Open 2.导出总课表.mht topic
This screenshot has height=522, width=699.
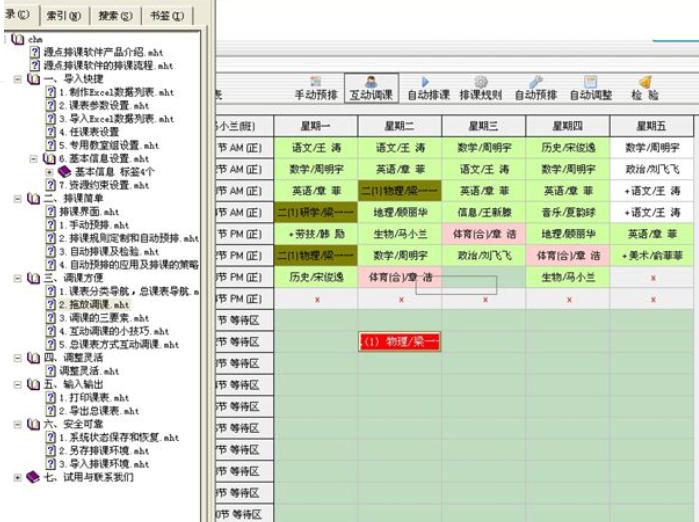pyautogui.click(x=99, y=411)
